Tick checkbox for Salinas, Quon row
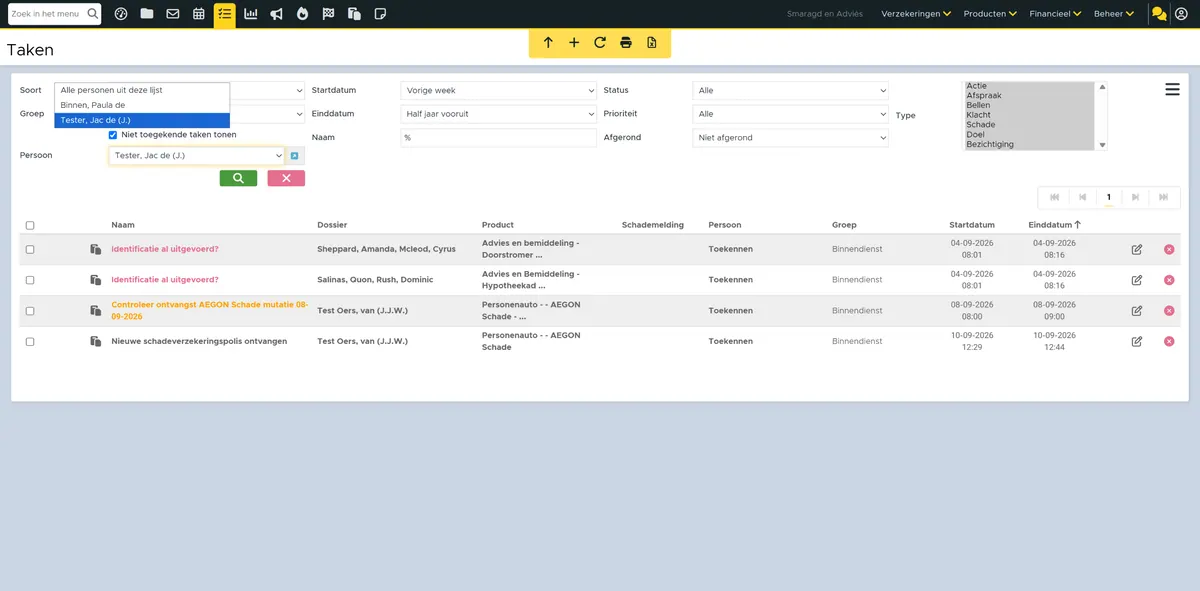 [30, 280]
